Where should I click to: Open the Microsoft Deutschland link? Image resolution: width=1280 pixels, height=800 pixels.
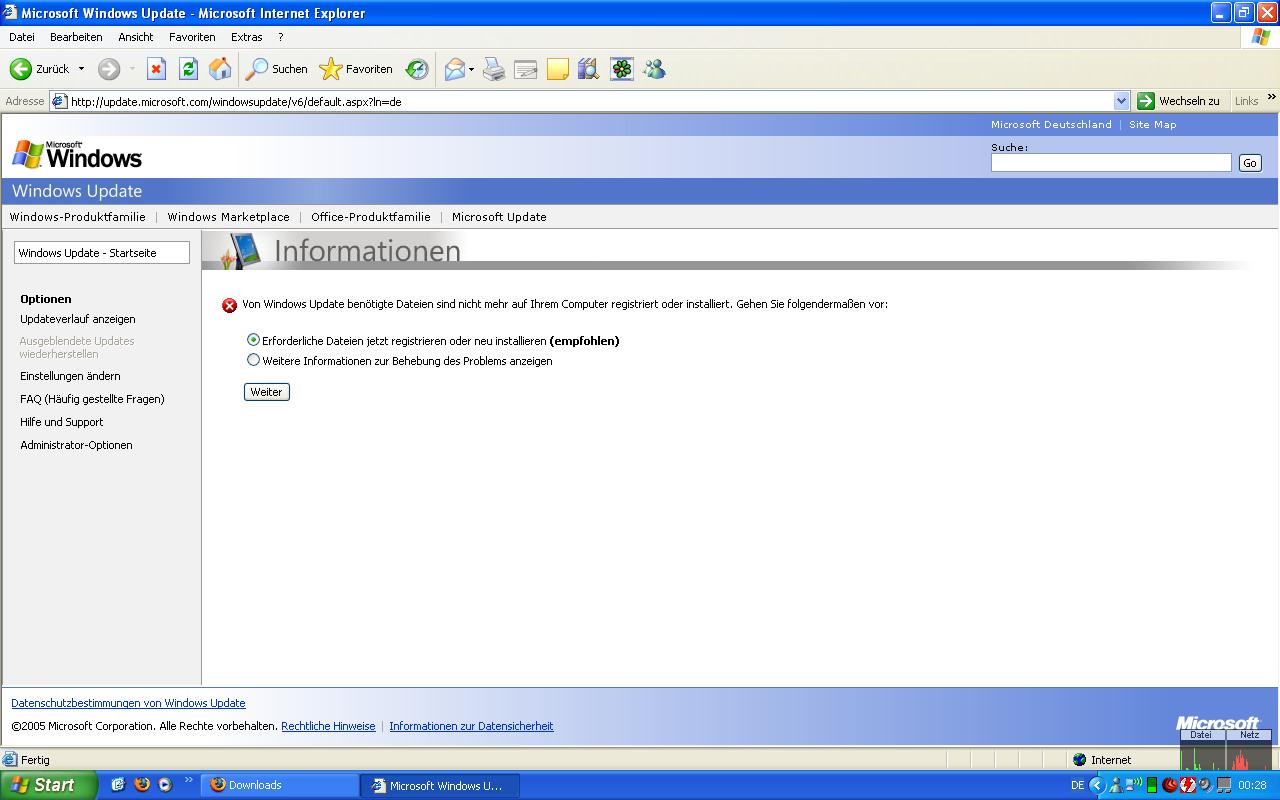(1051, 125)
